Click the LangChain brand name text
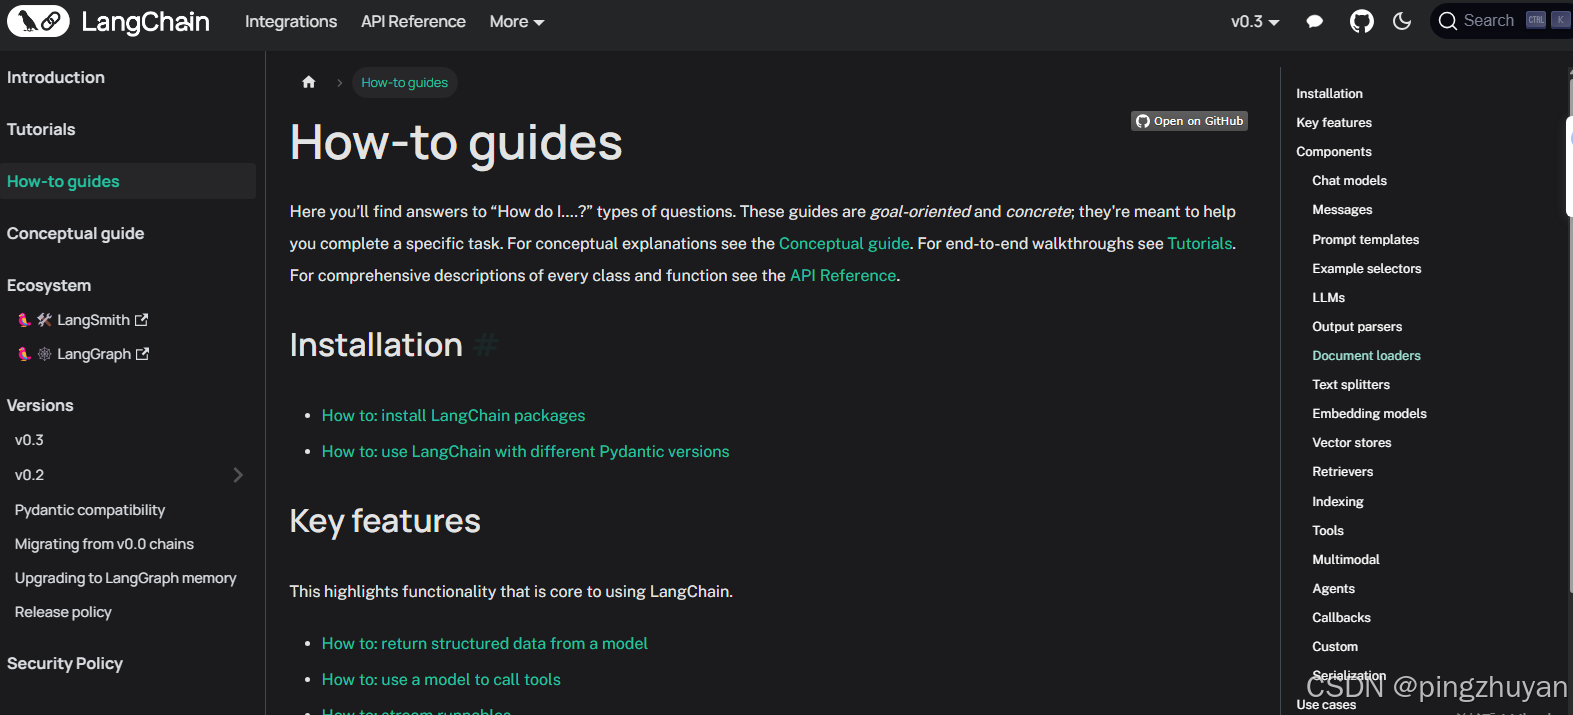The width and height of the screenshot is (1573, 715). click(145, 22)
